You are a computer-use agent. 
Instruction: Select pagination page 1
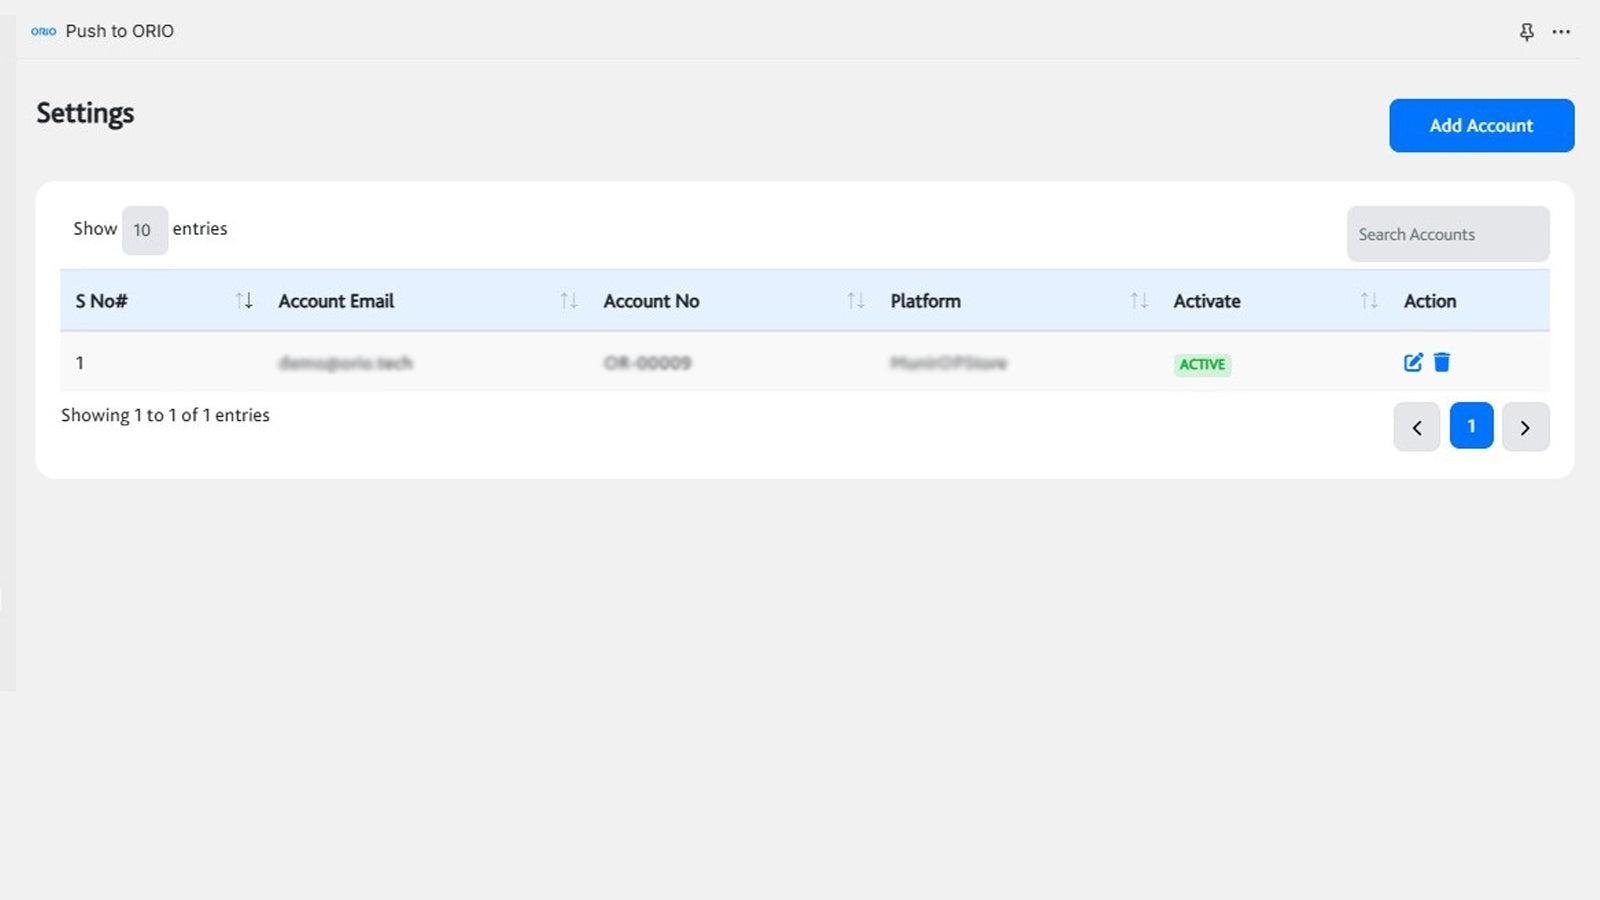tap(1471, 426)
